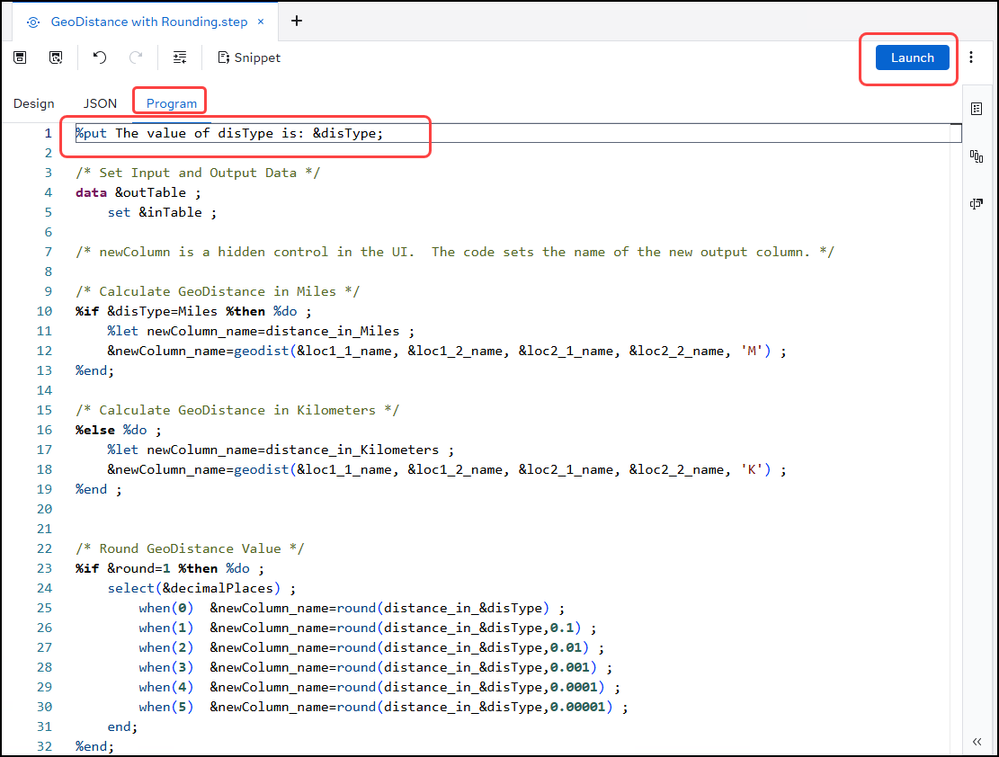
Task: Click the 'when(3)' line rounding to 0.001
Action: click(x=376, y=667)
